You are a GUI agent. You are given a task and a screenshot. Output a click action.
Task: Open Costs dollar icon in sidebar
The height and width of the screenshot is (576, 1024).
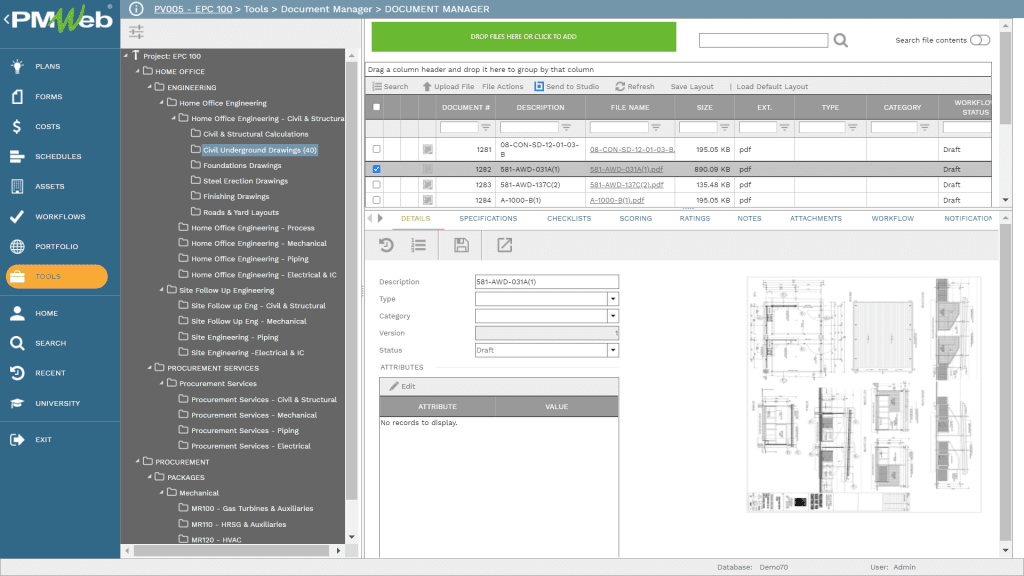(x=17, y=126)
